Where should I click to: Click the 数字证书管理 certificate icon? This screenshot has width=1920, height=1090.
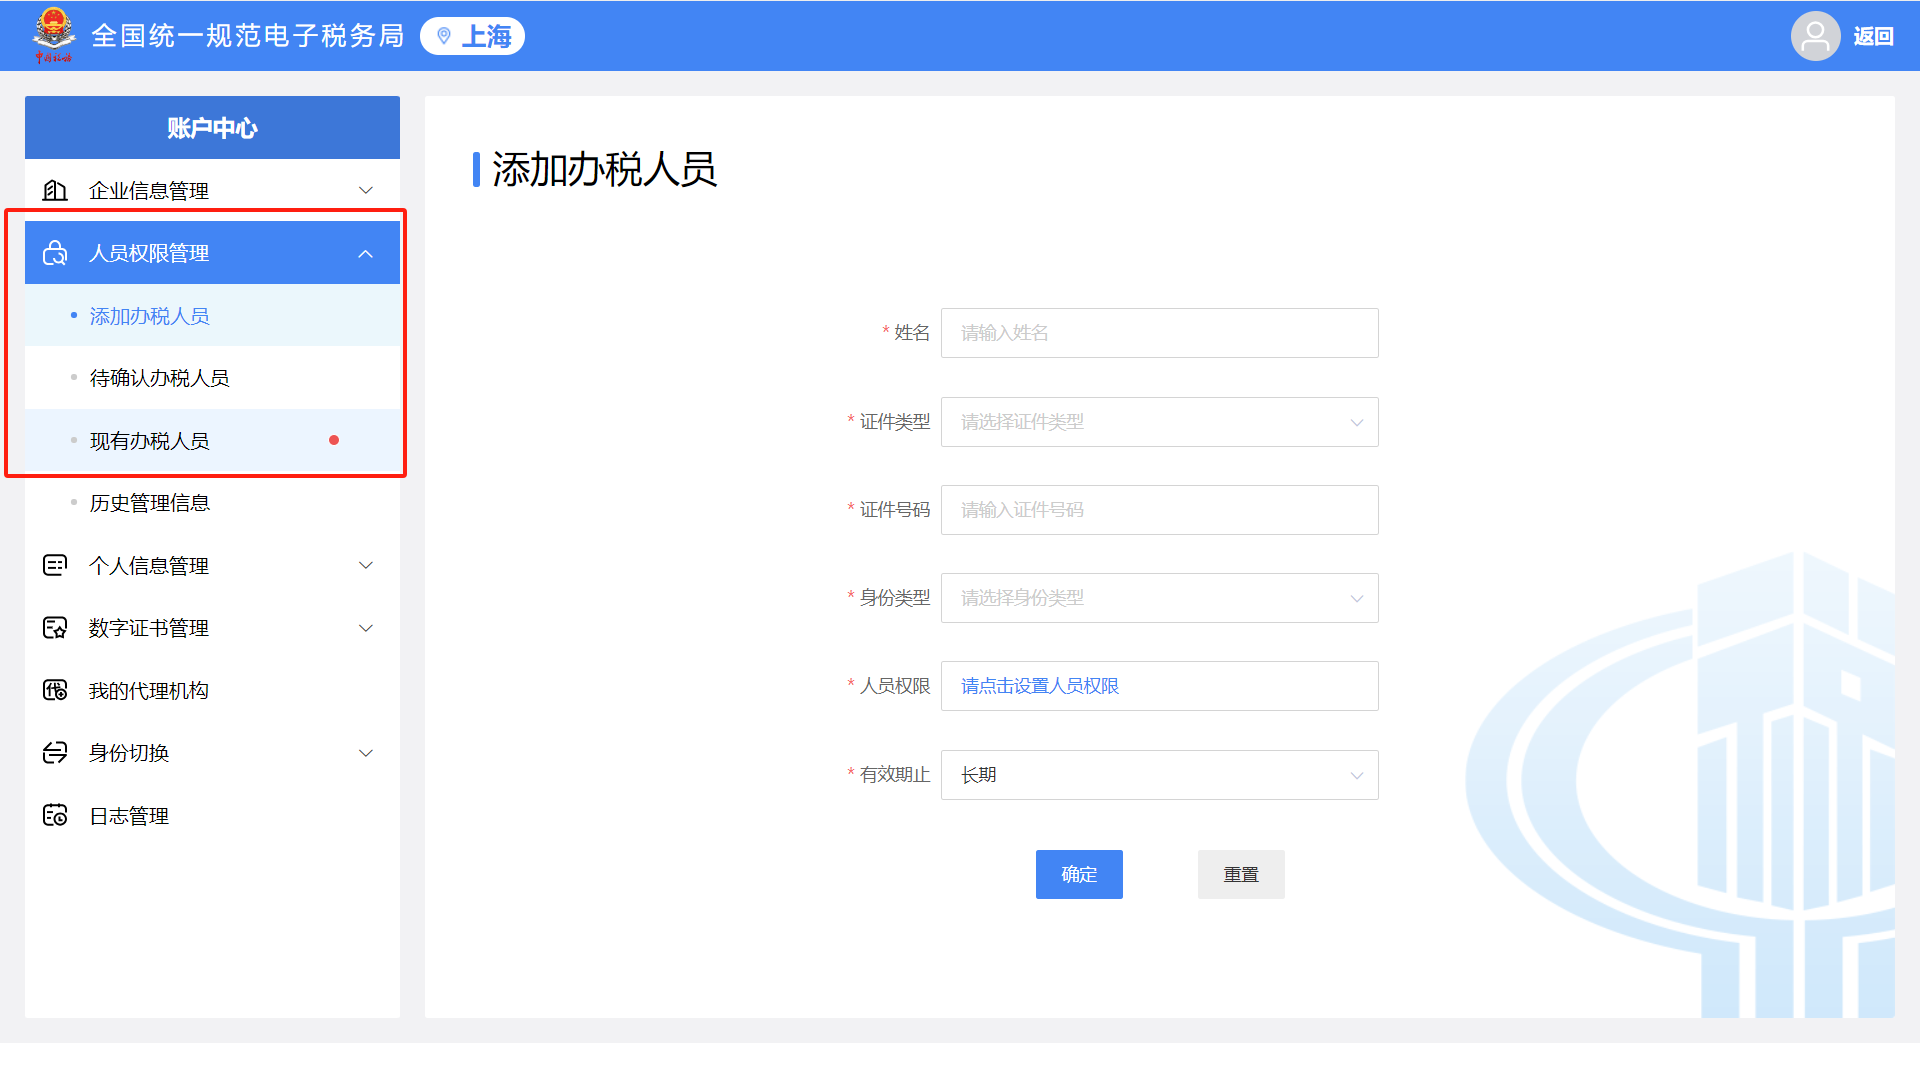point(53,627)
